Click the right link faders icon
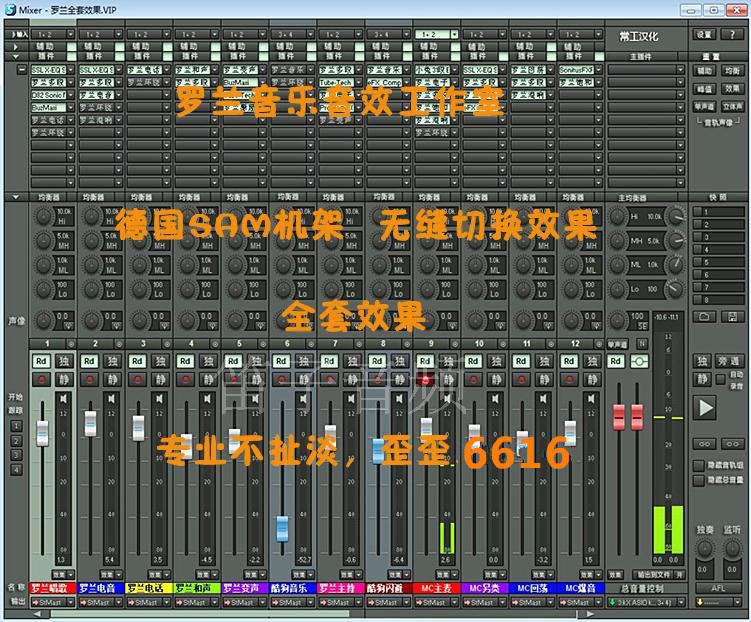 pyautogui.click(x=733, y=444)
